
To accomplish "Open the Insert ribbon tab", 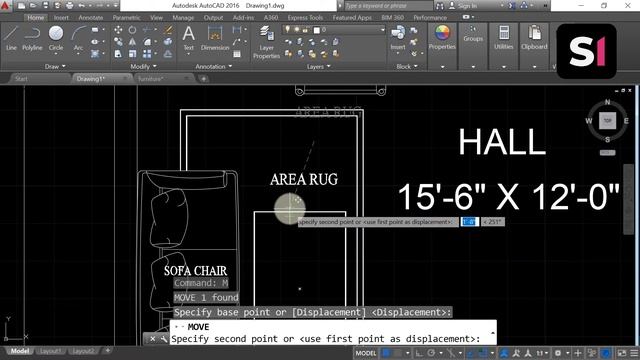I will tap(61, 18).
